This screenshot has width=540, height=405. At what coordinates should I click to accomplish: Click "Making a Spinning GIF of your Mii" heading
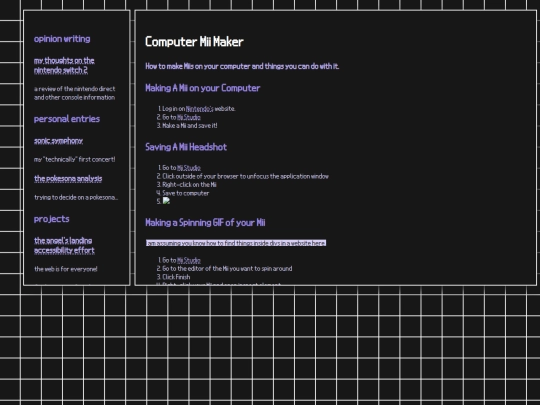coord(205,222)
